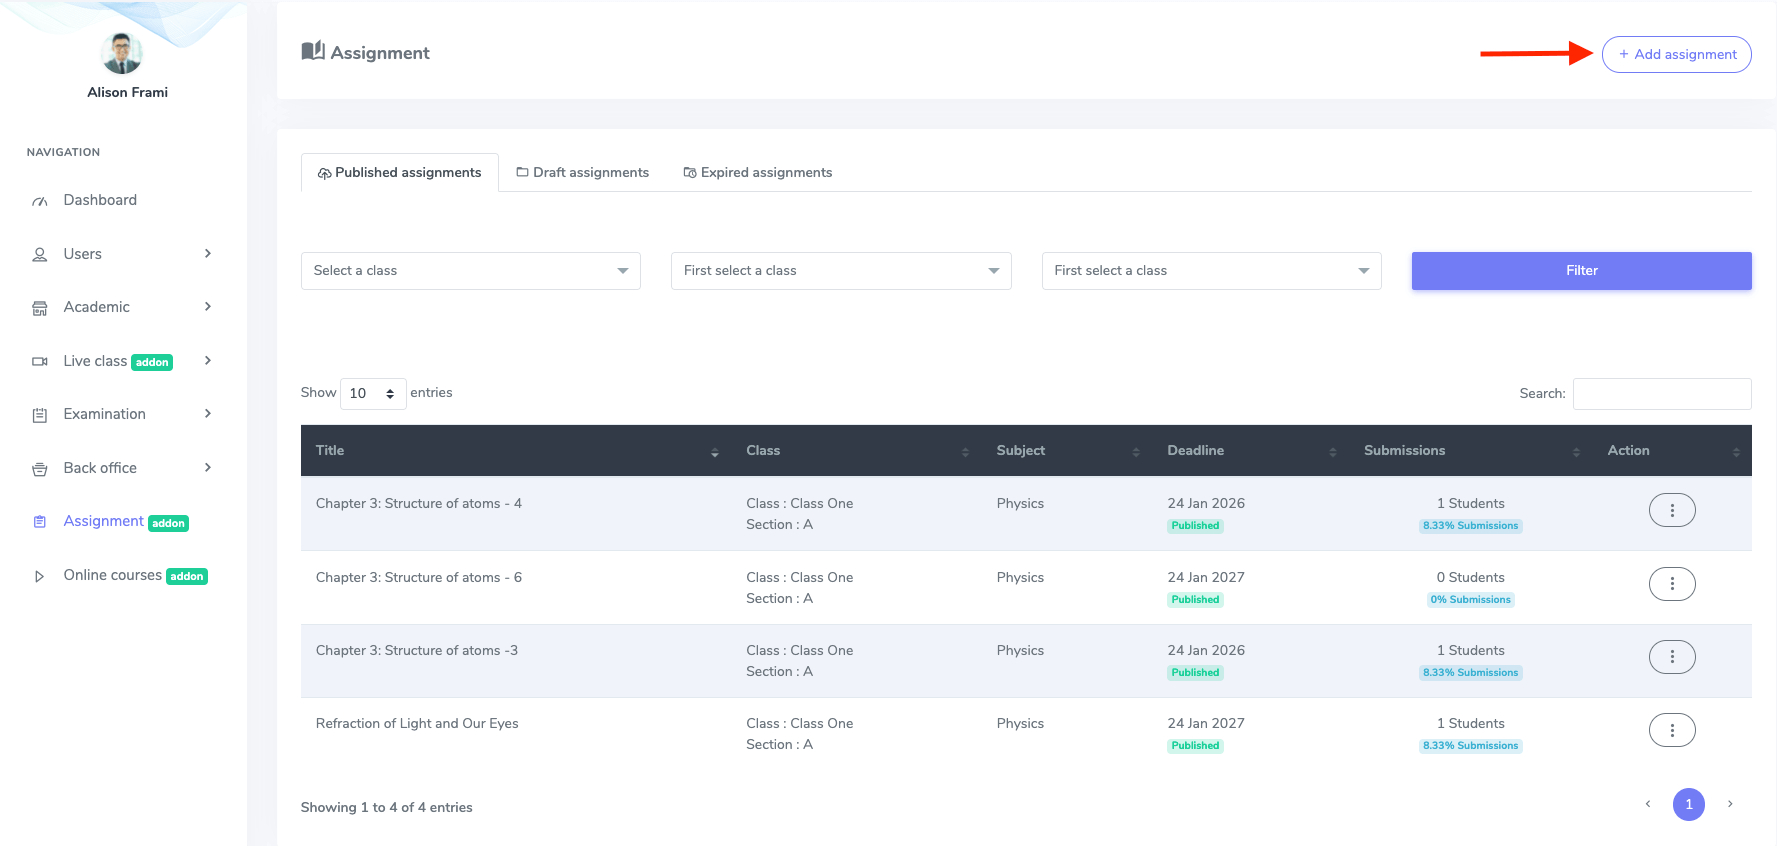Click the Online courses play icon
Viewport: 1777px width, 846px height.
[40, 576]
